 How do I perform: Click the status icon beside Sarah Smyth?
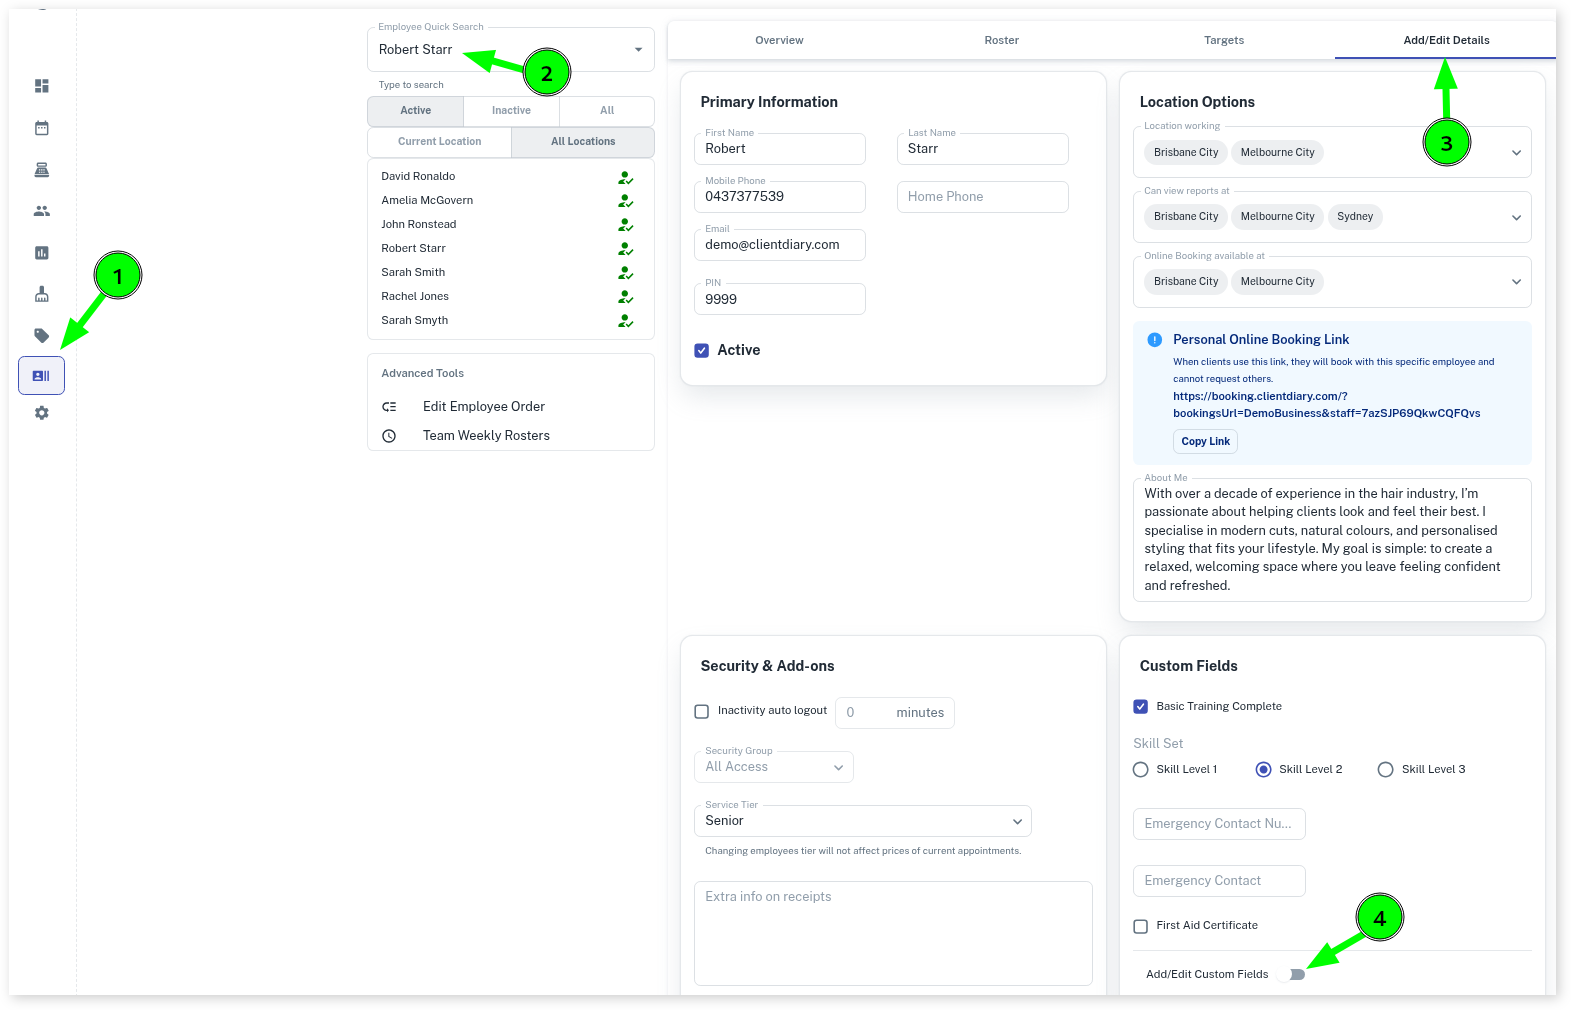pos(625,321)
